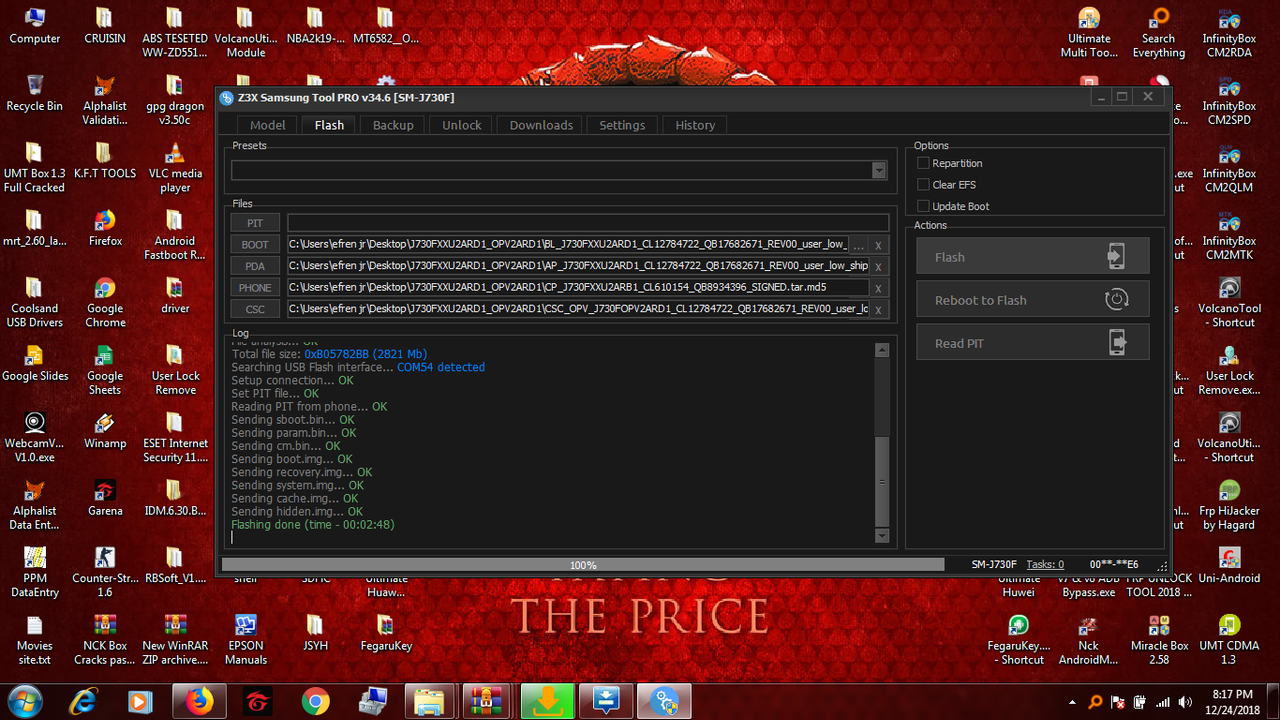
Task: Click the phone icon on Read PIT button
Action: (x=1117, y=343)
